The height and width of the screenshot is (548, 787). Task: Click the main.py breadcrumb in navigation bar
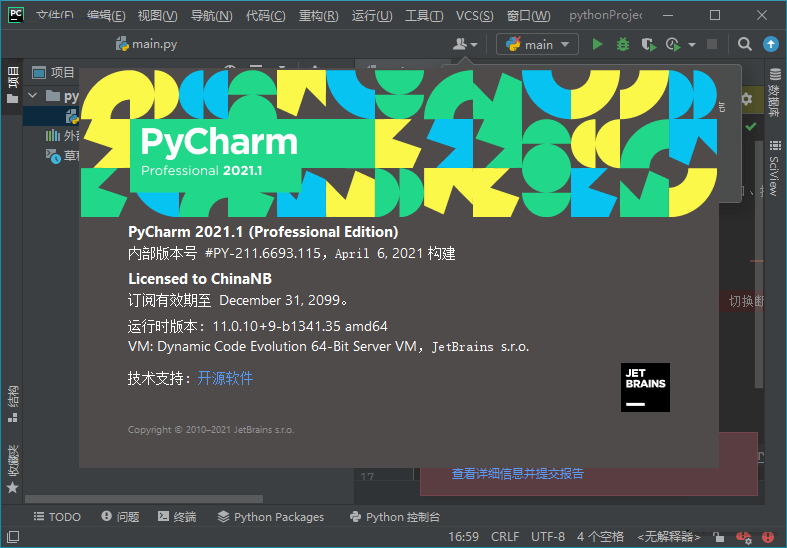[147, 44]
